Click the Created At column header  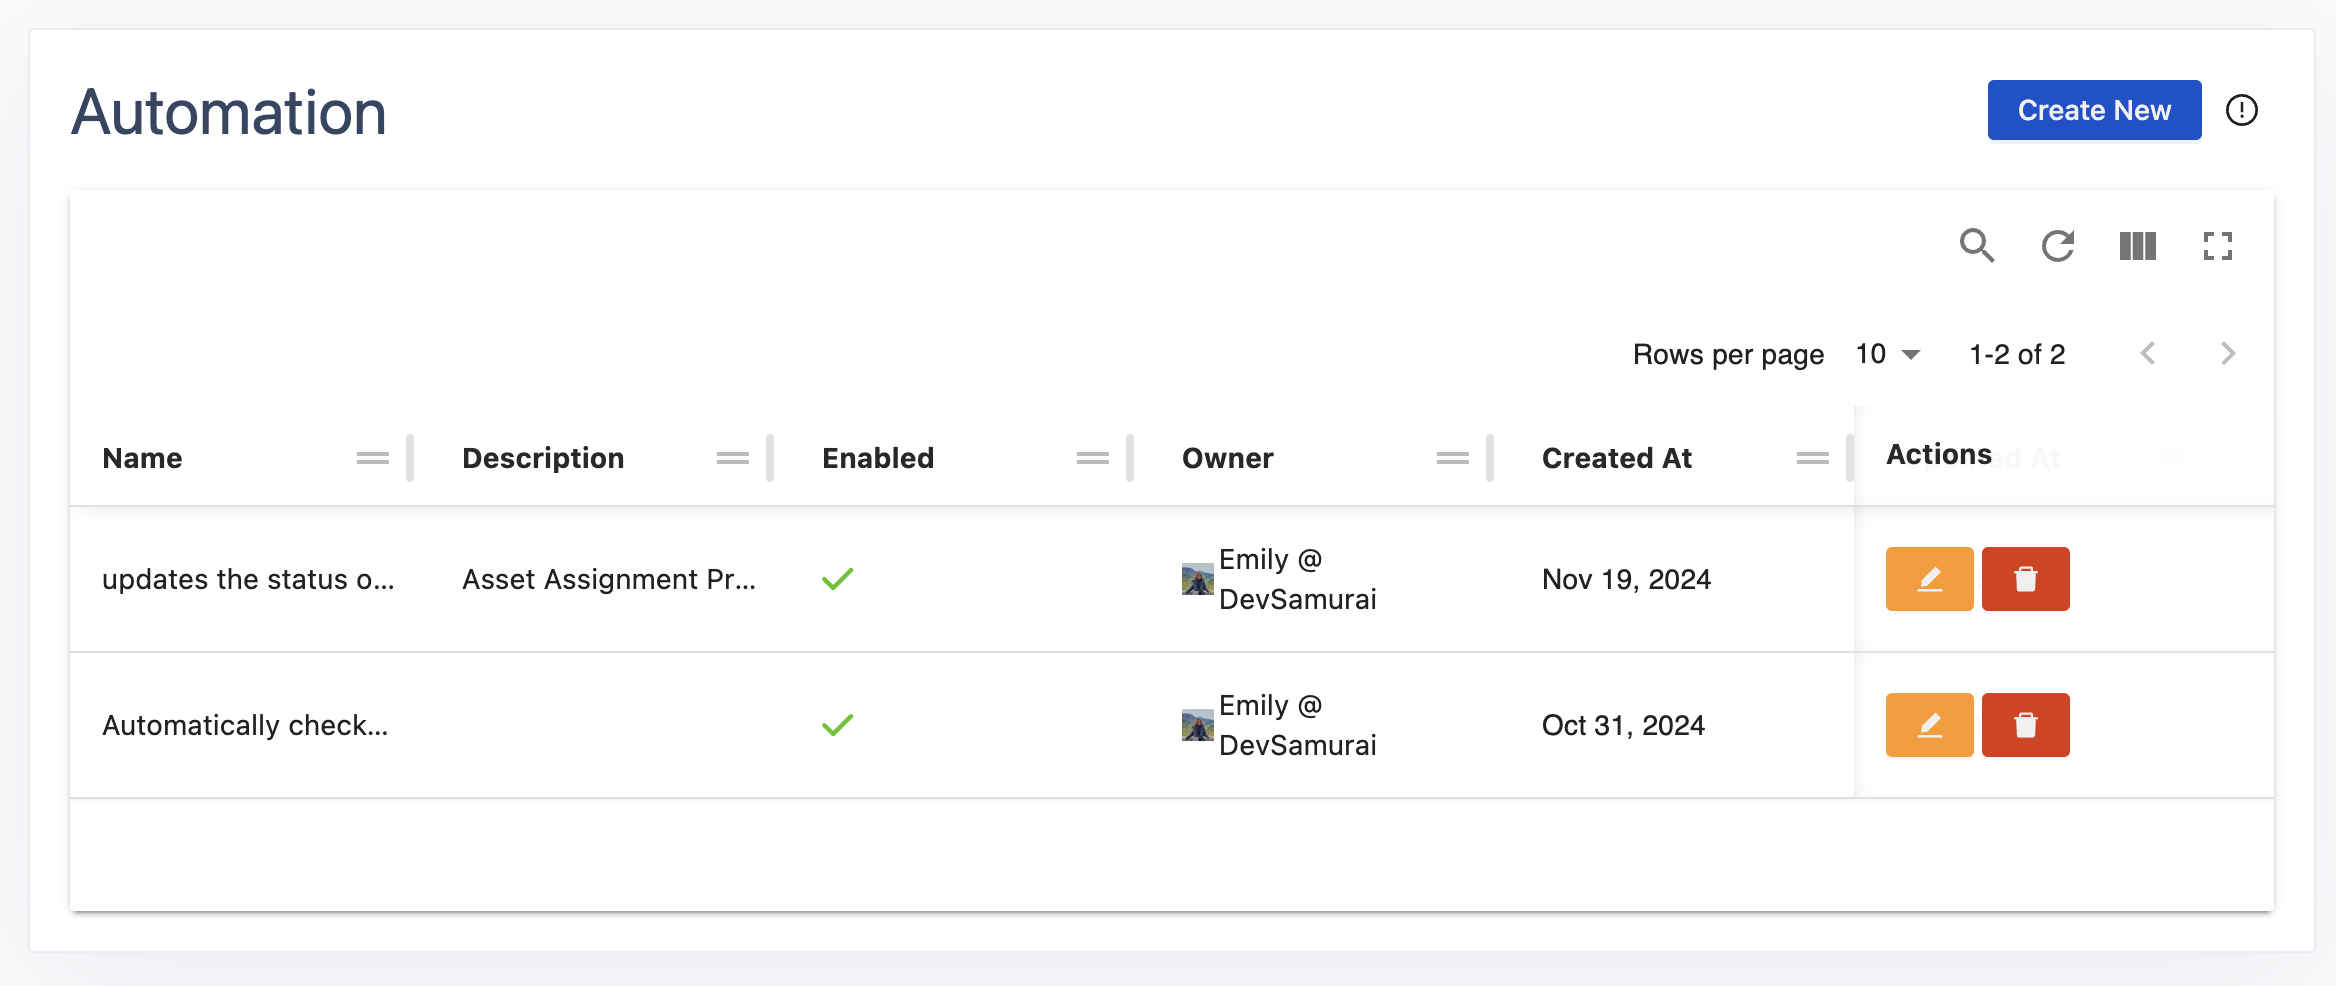(x=1616, y=458)
